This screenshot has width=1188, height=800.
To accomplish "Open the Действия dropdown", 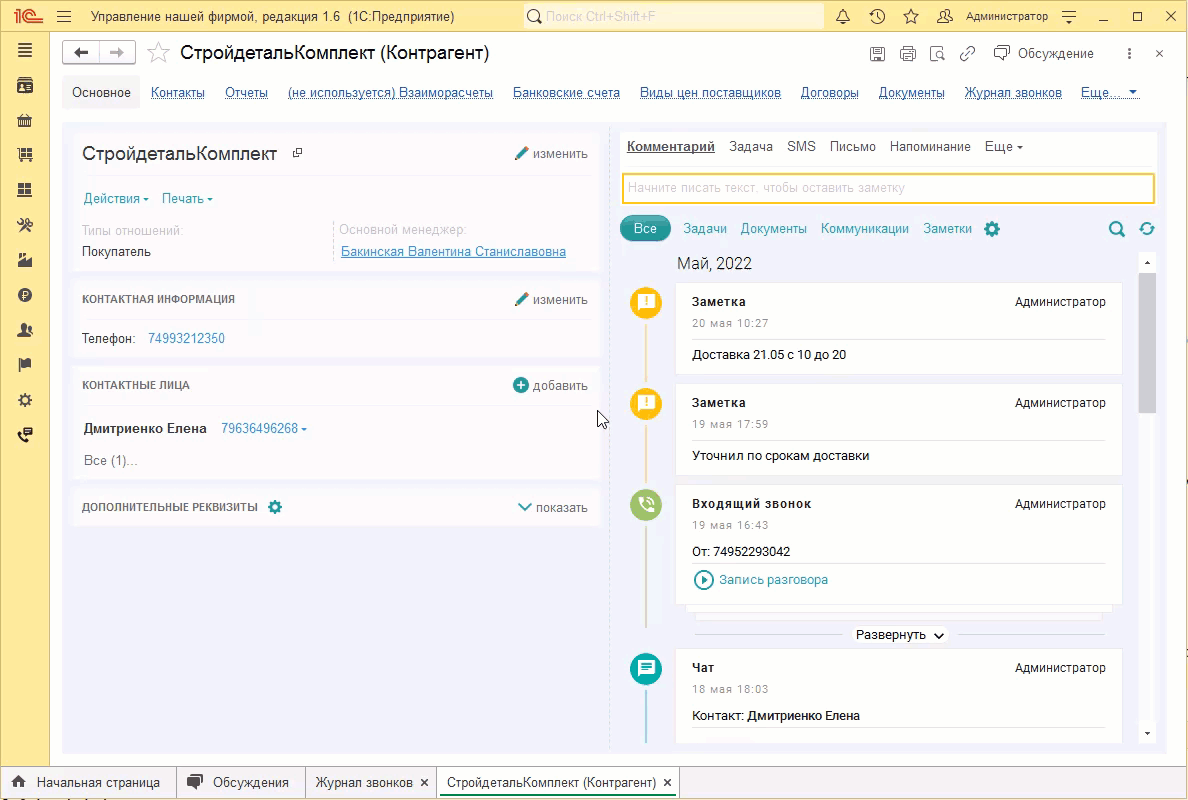I will pyautogui.click(x=116, y=199).
